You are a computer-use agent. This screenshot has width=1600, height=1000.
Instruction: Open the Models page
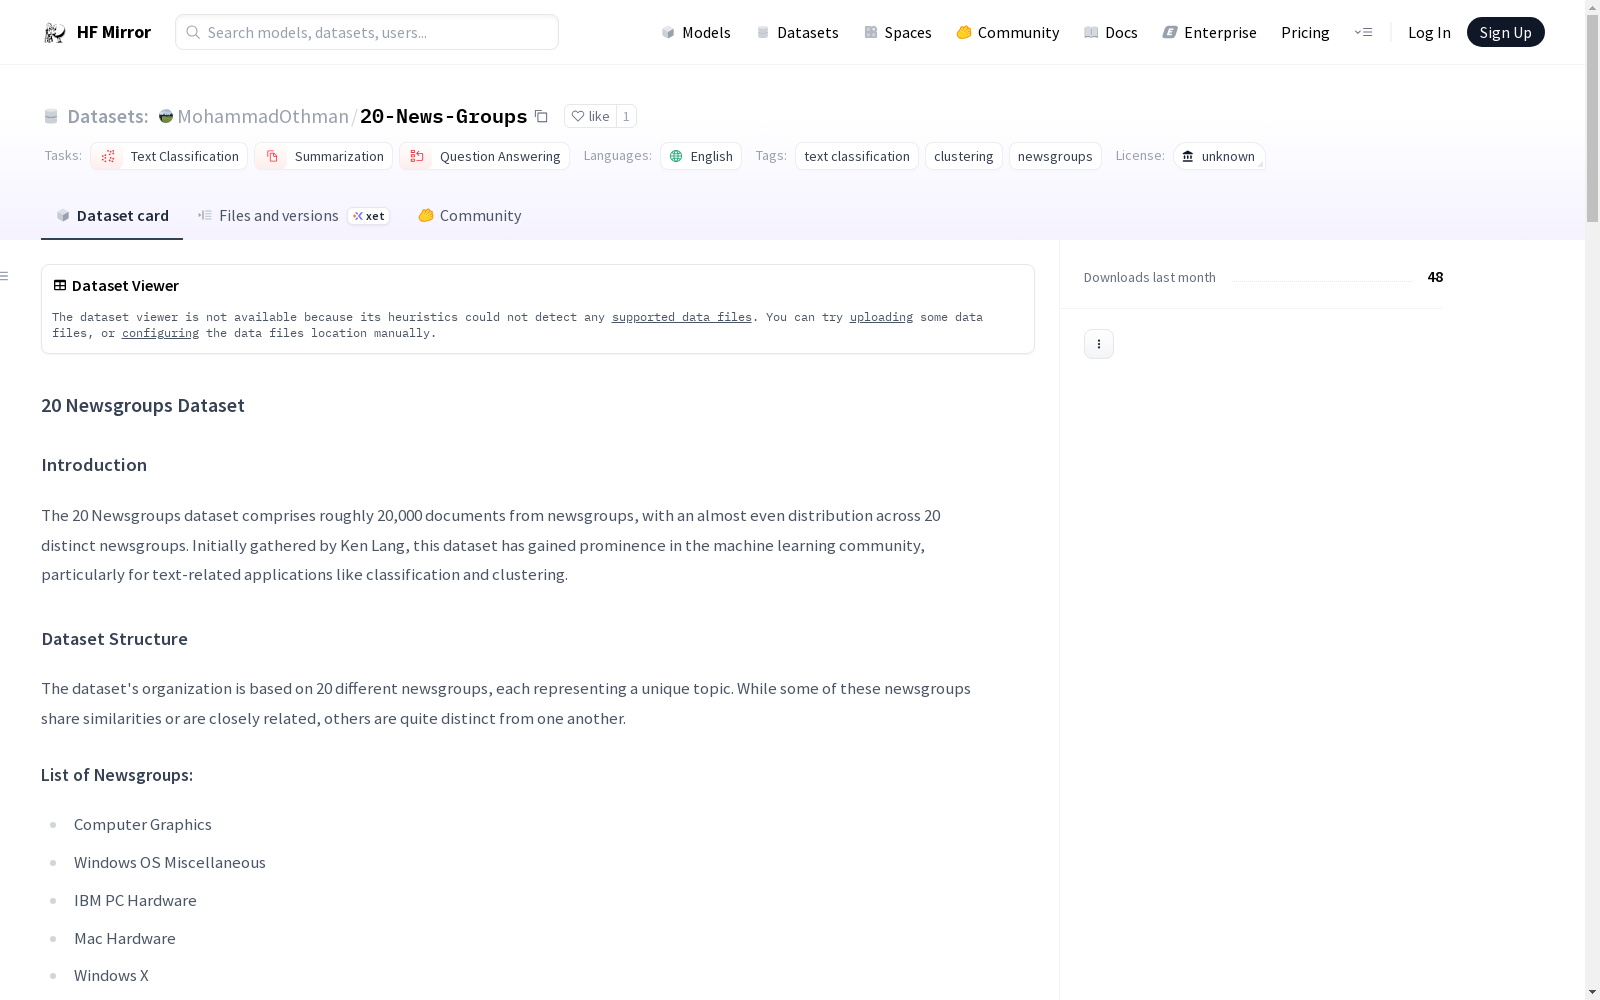tap(696, 32)
